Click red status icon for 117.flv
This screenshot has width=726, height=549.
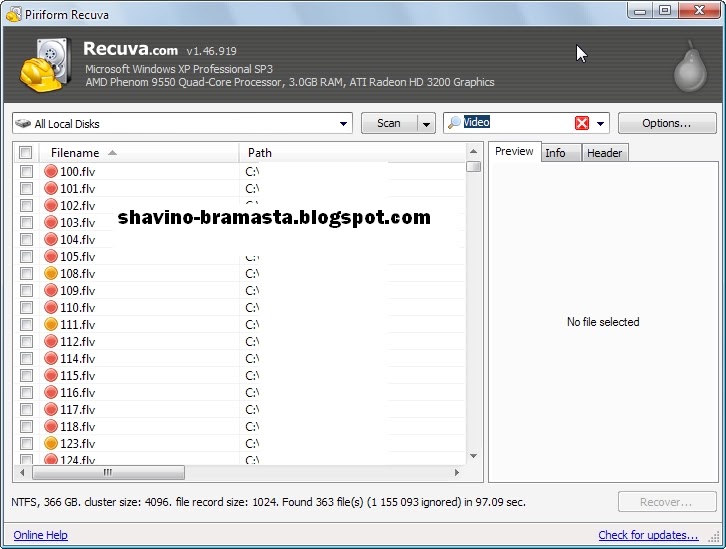click(50, 409)
